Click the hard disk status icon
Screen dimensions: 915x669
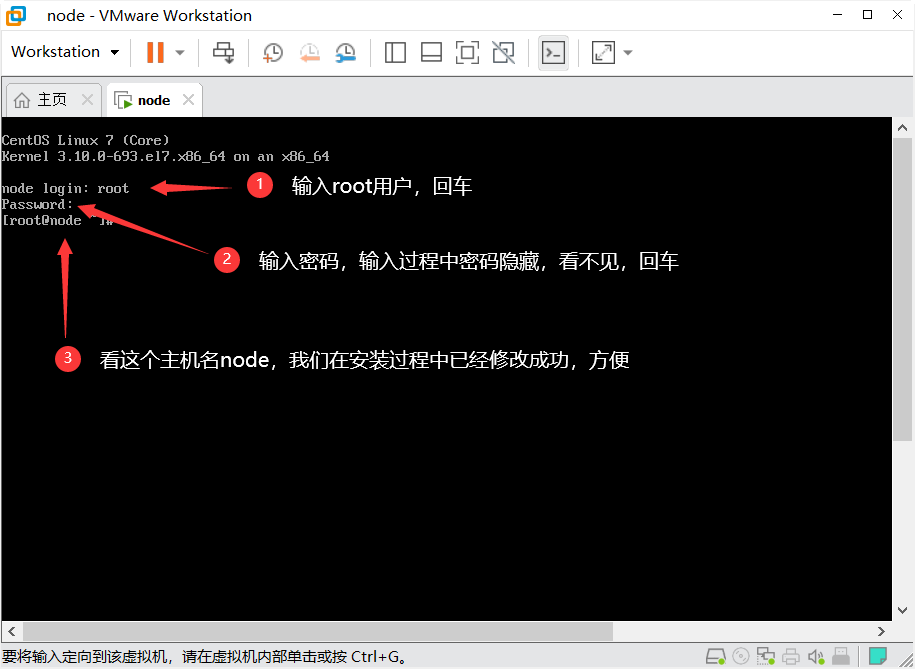click(x=716, y=656)
